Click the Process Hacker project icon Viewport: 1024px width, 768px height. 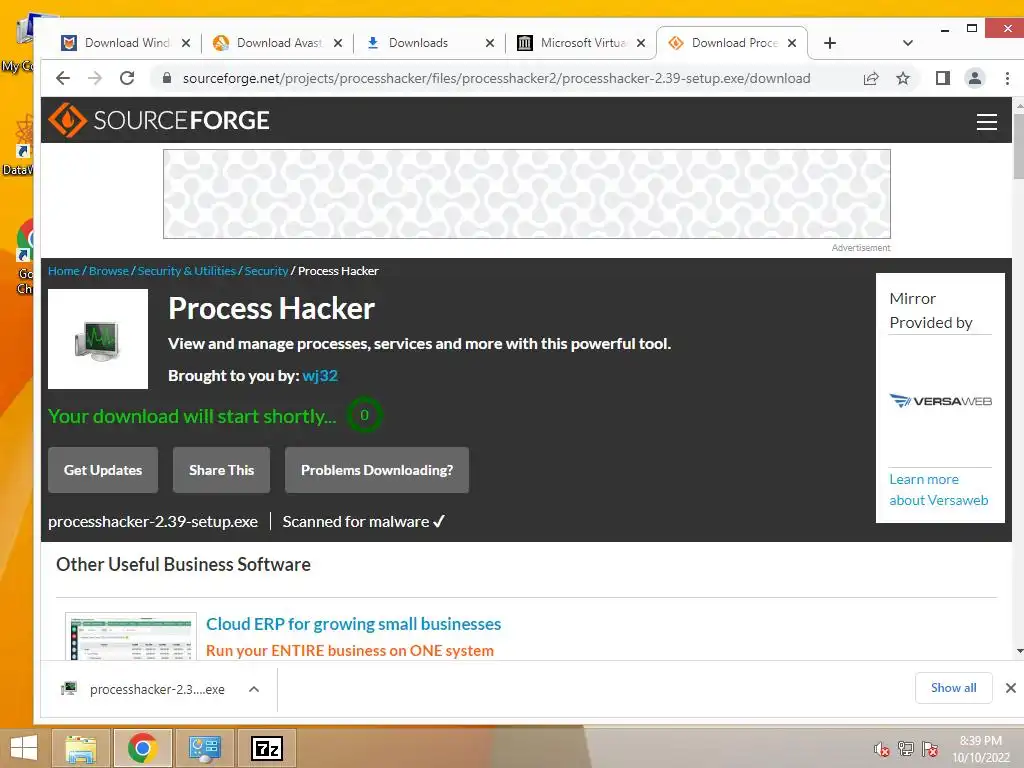click(x=98, y=339)
